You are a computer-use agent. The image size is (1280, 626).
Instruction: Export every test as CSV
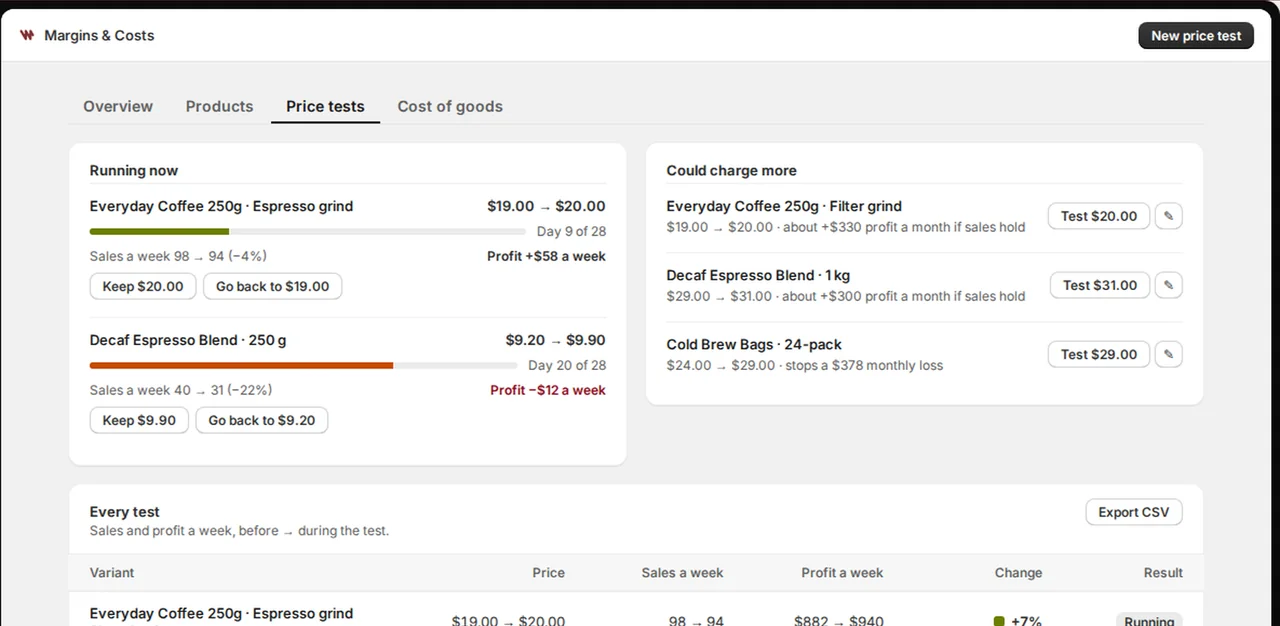tap(1134, 512)
